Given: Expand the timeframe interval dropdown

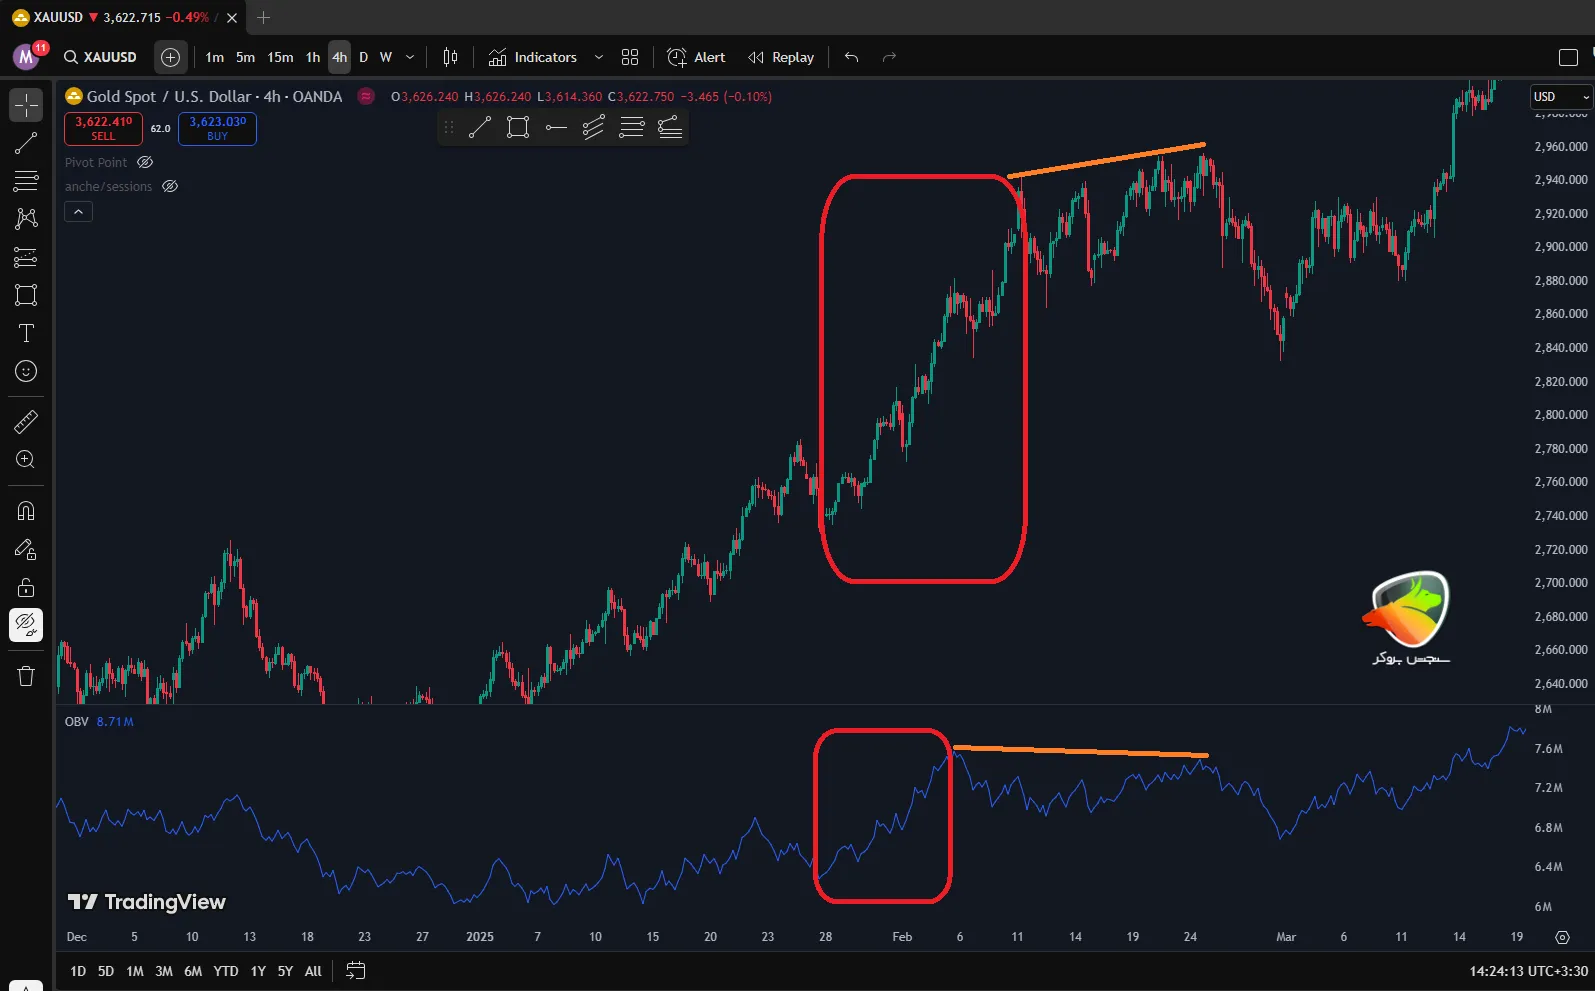Looking at the screenshot, I should (x=410, y=57).
